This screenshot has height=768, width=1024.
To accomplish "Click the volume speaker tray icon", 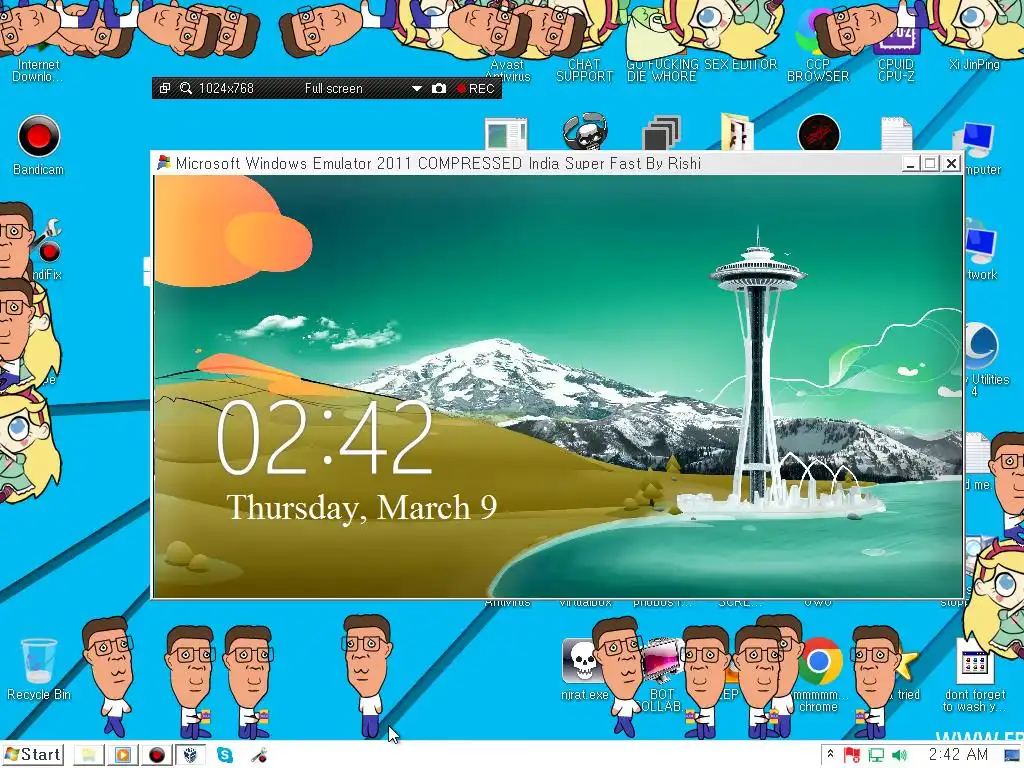I will tap(899, 755).
